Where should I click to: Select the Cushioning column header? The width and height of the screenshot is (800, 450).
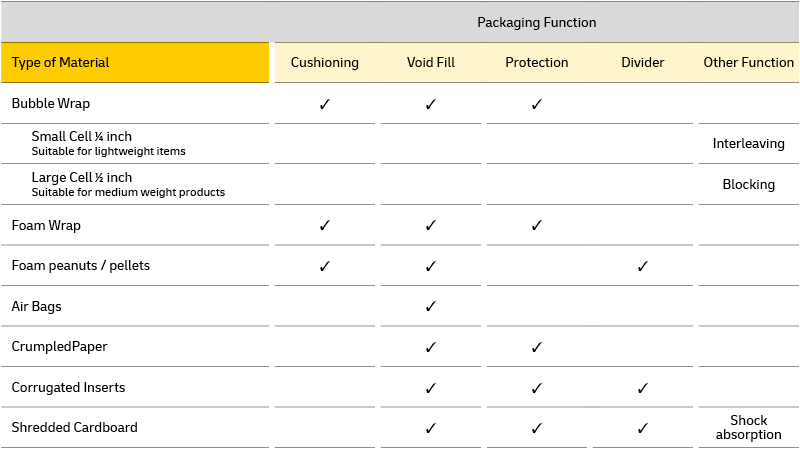[x=324, y=62]
